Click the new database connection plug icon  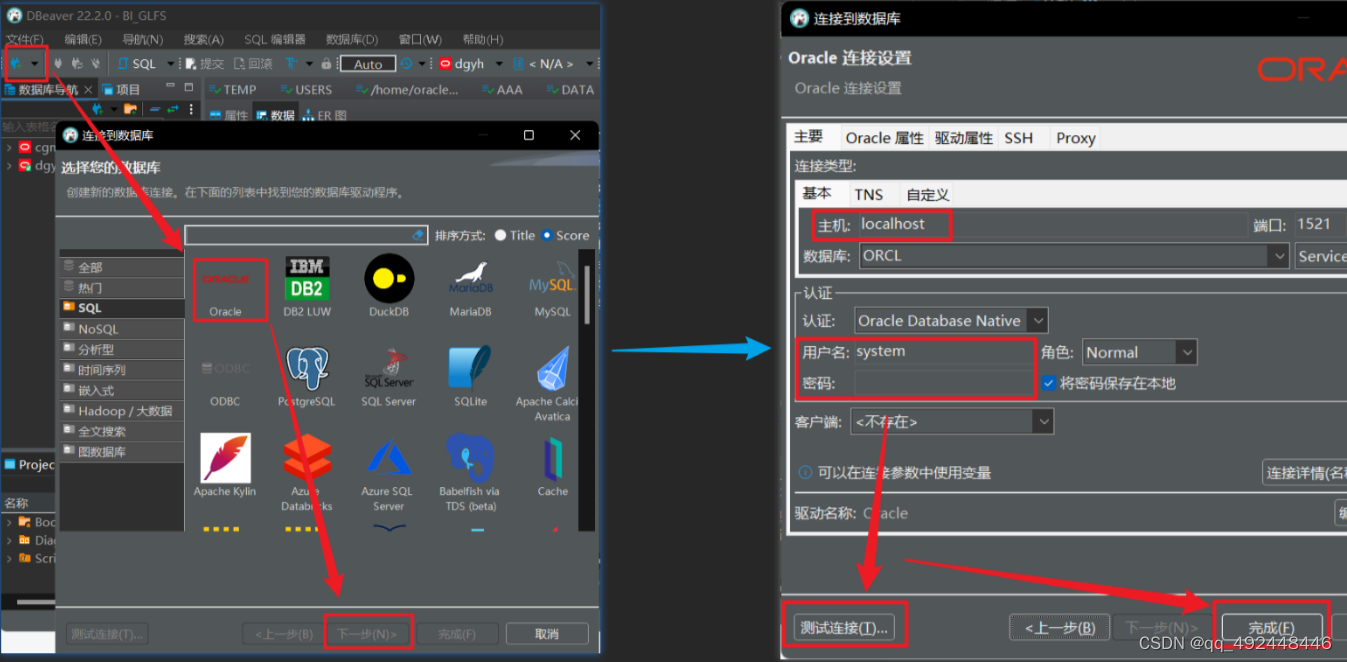(17, 63)
